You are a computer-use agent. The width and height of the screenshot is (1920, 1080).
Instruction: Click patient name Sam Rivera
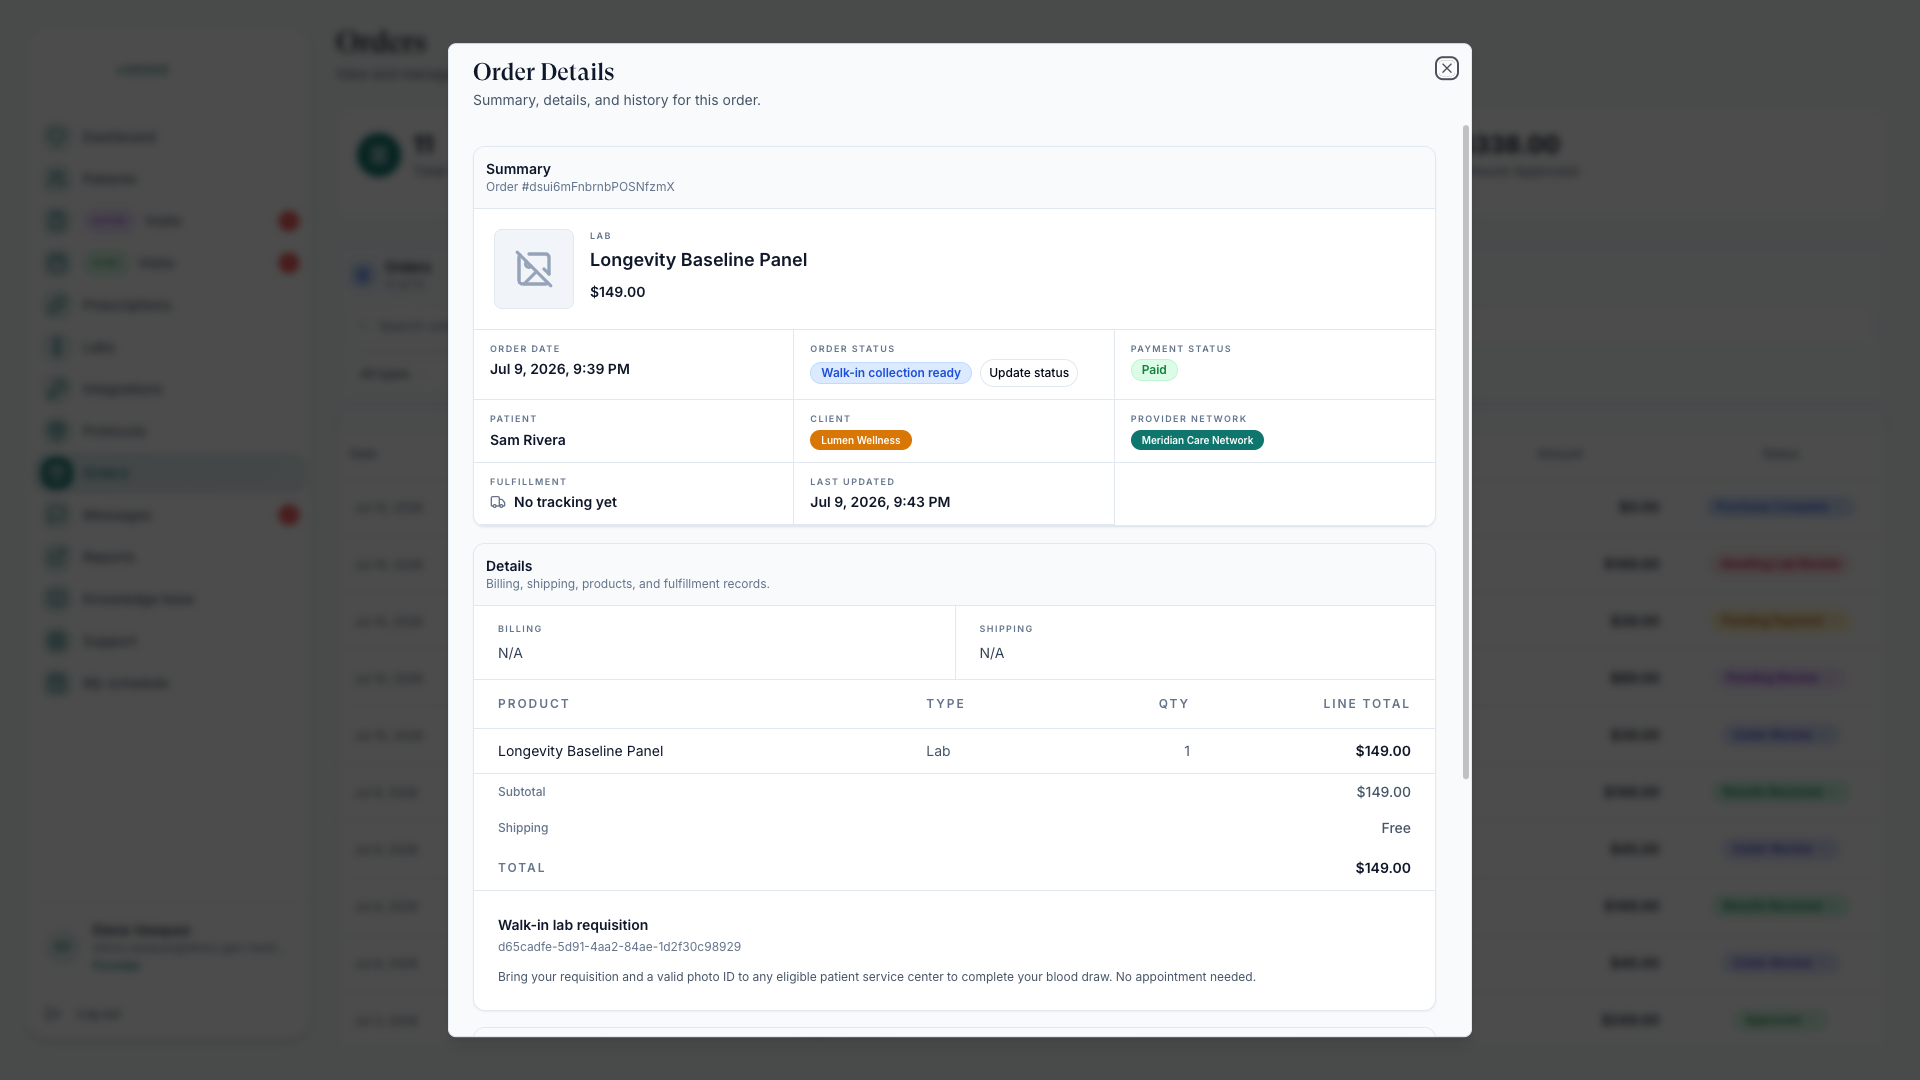(x=527, y=440)
